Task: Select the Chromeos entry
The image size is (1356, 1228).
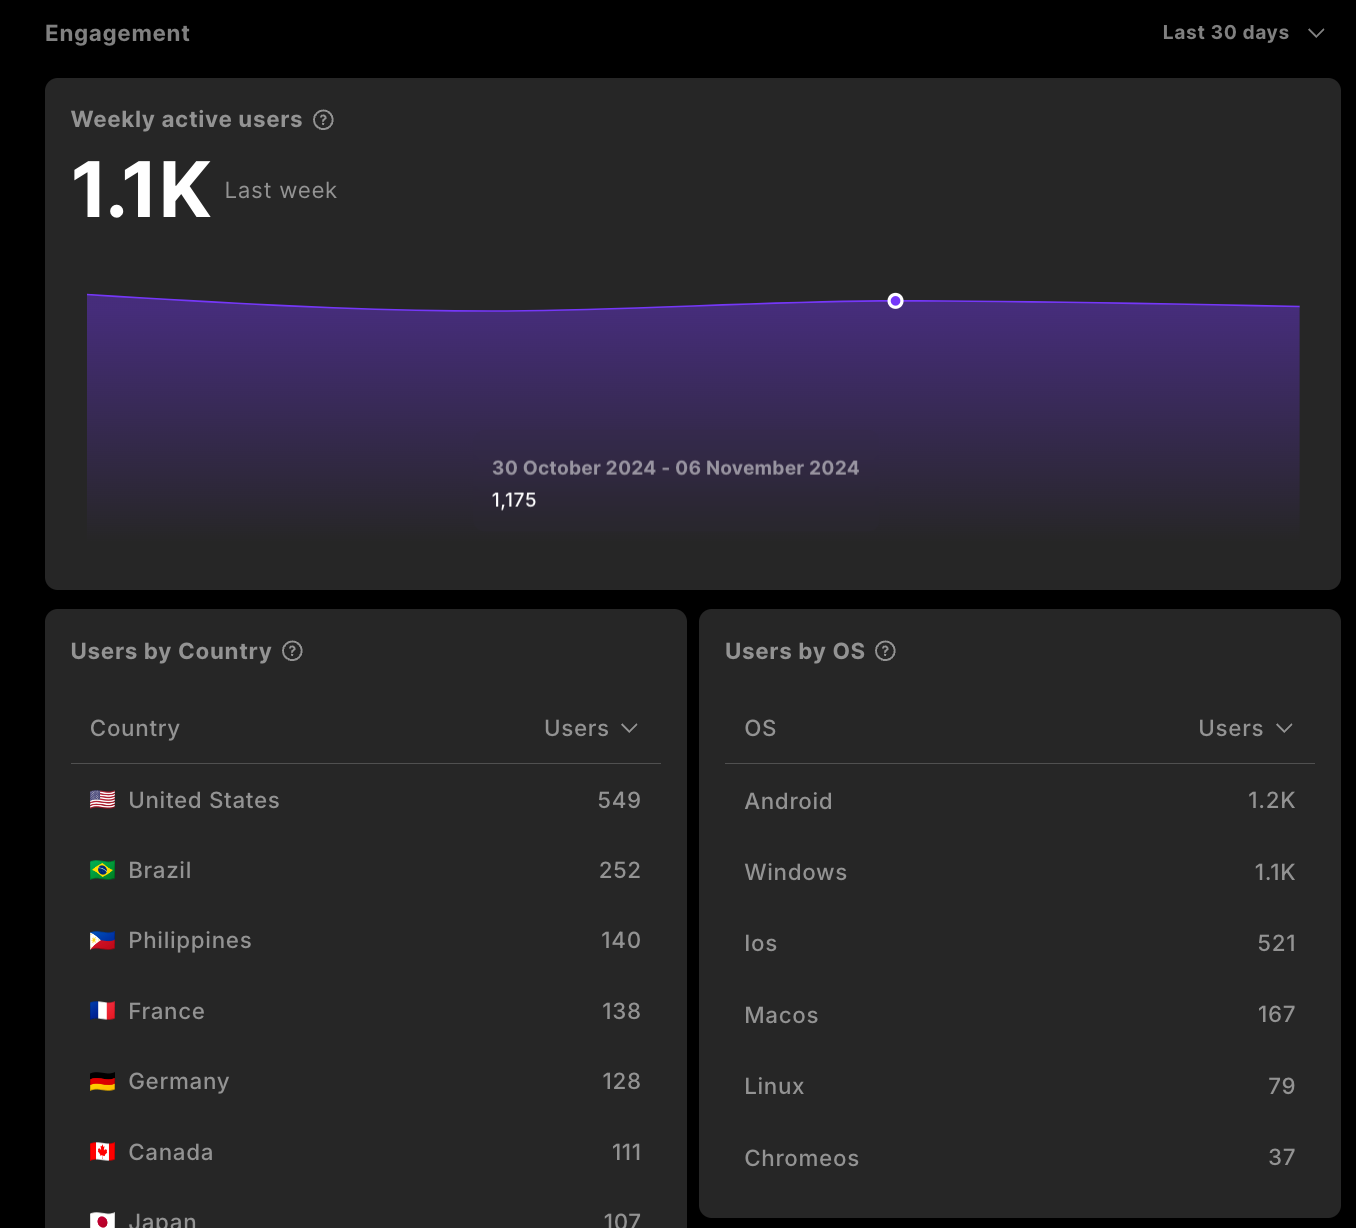Action: (x=1019, y=1157)
